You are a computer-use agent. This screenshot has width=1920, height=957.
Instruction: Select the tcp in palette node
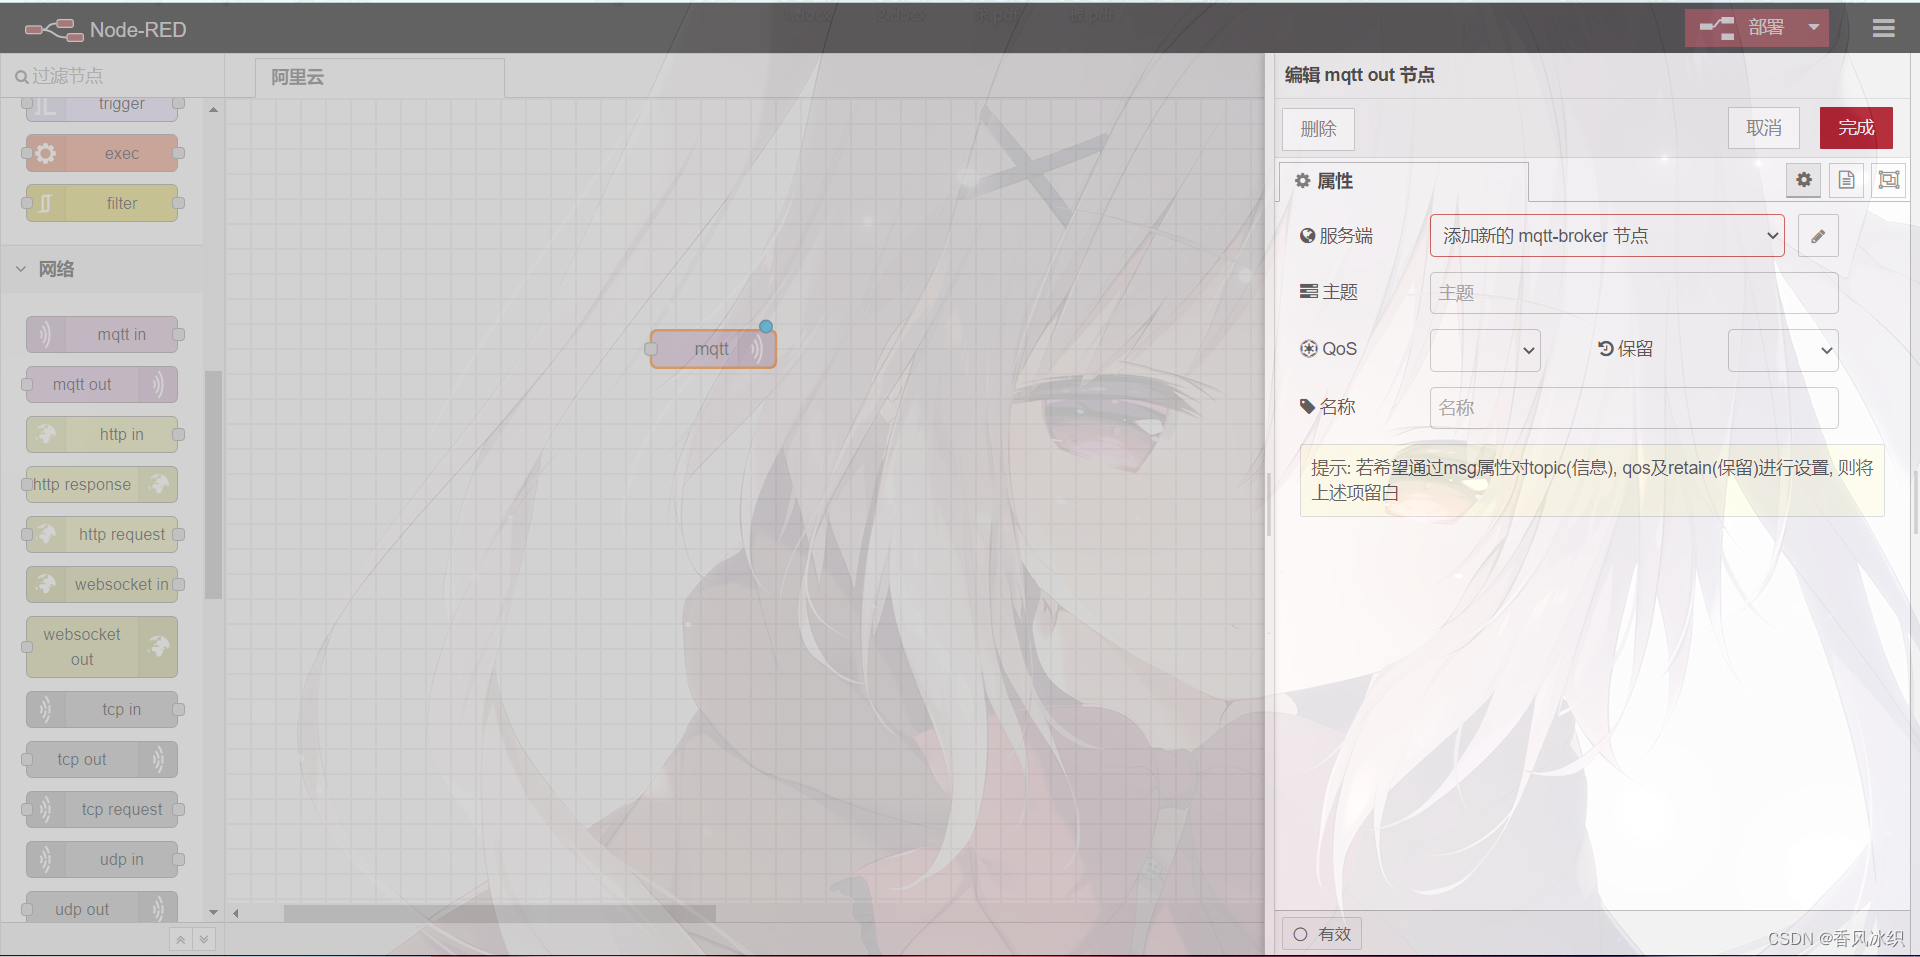tap(102, 709)
